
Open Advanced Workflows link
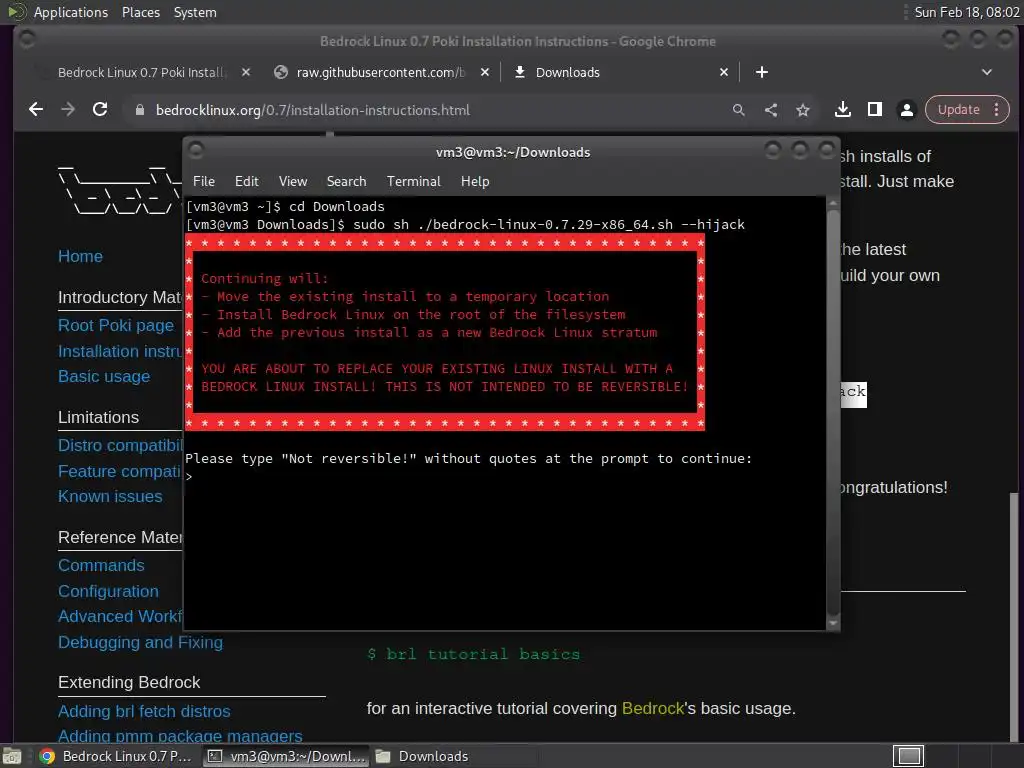coord(120,616)
